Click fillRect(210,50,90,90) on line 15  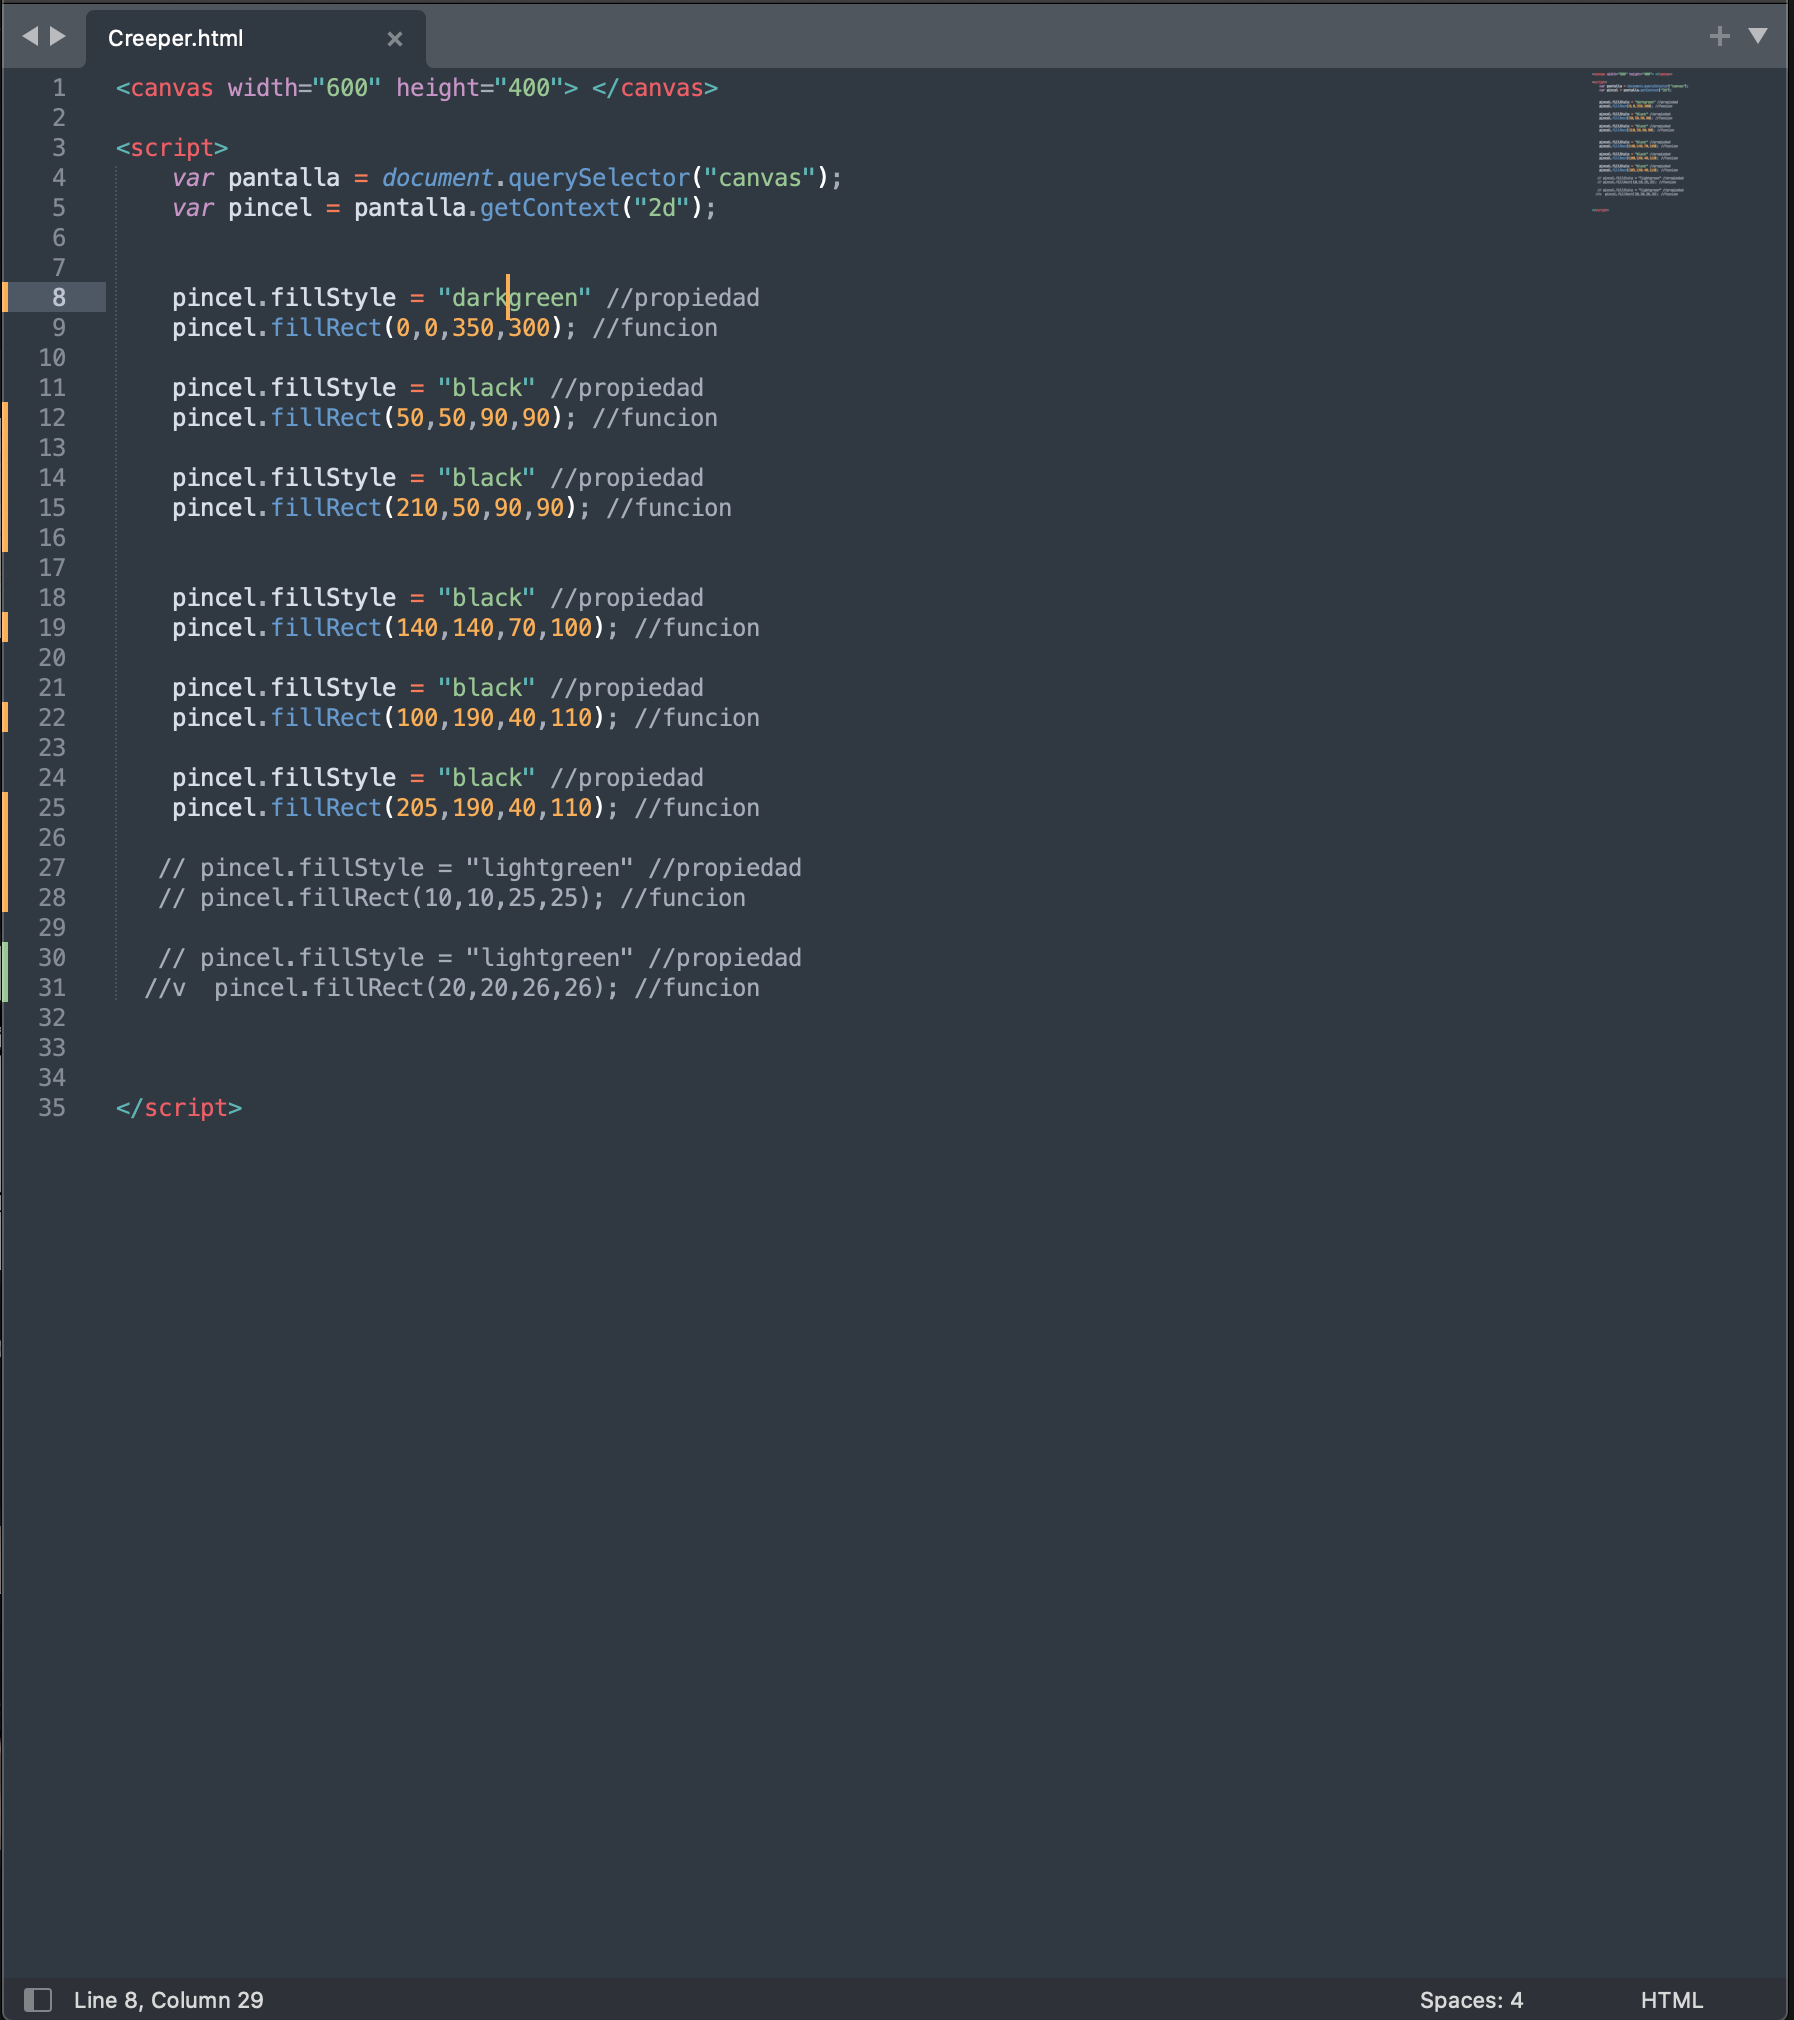tap(424, 508)
